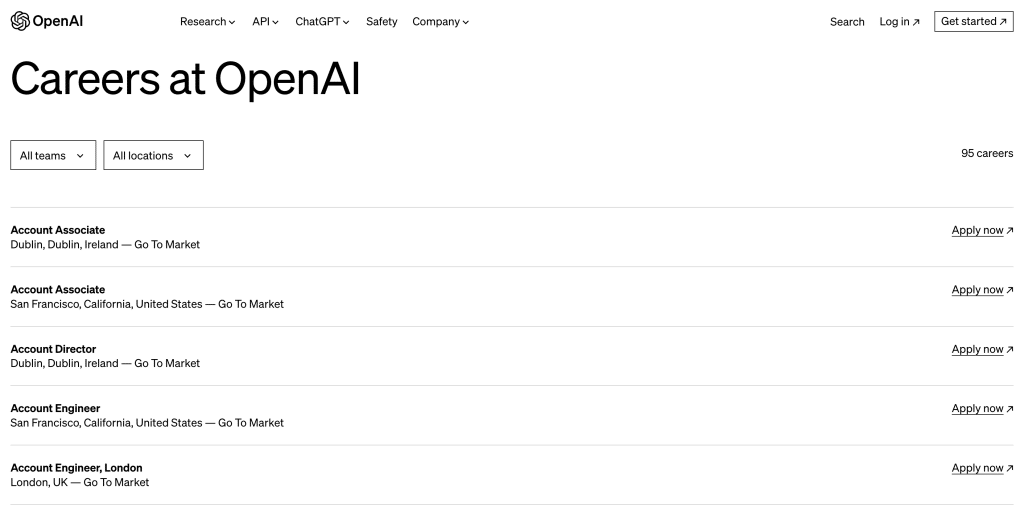Open the Account Director job title
Viewport: 1024px width, 512px height.
(x=53, y=349)
